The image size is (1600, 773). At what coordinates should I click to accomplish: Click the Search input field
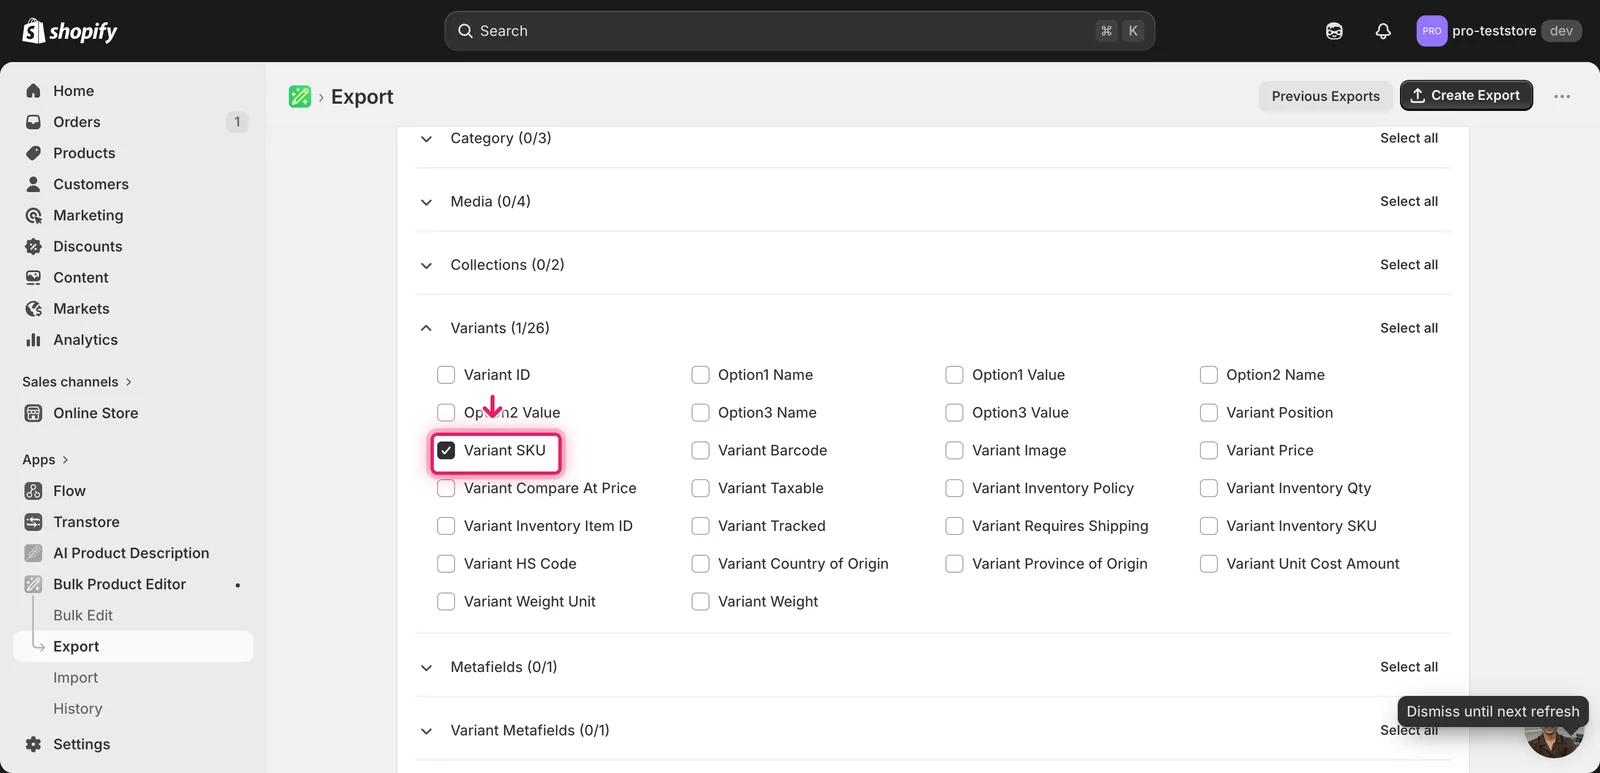tap(800, 31)
